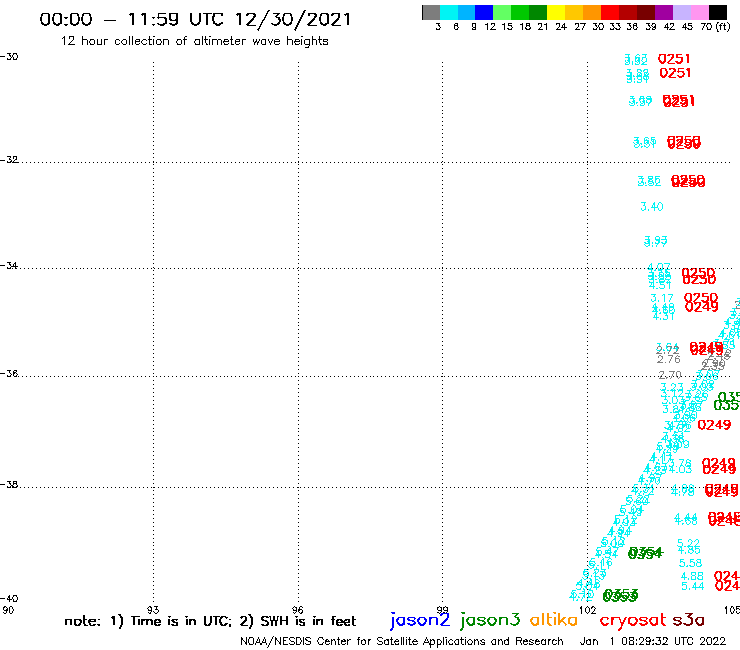Image resolution: width=740 pixels, height=650 pixels.
Task: Click the 'note: 1) Time is in UTC' text
Action: click(148, 621)
